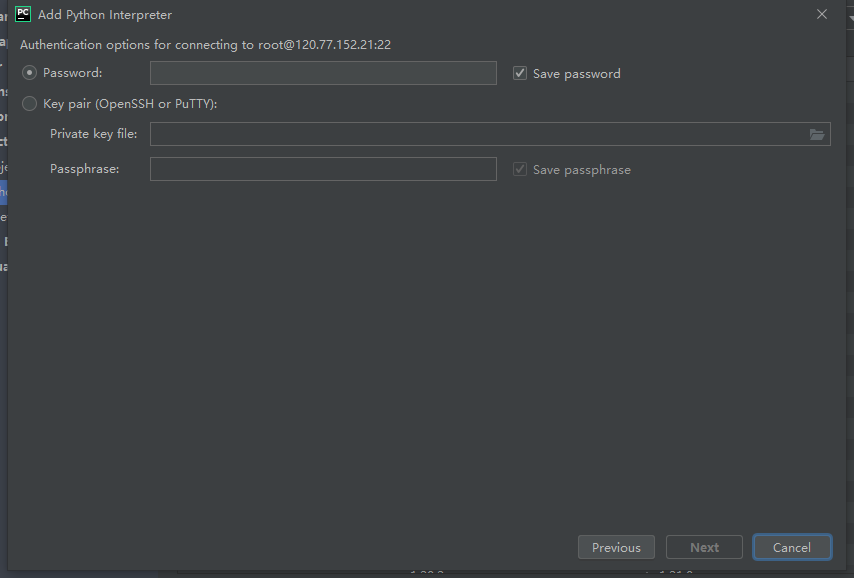This screenshot has height=578, width=854.
Task: Click the "Save passphrase" label text
Action: coord(582,169)
